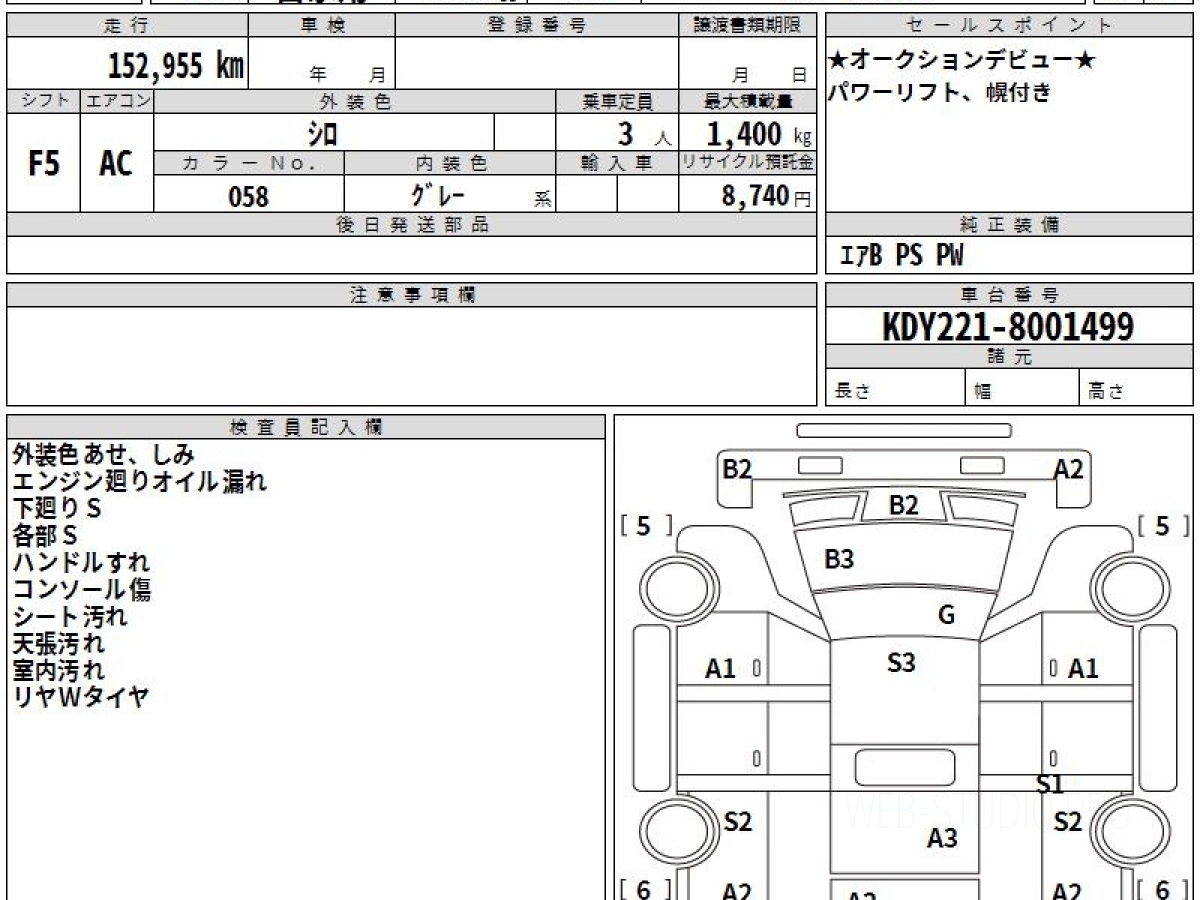
Task: Click the S3 mark on the cab roof
Action: [x=901, y=662]
